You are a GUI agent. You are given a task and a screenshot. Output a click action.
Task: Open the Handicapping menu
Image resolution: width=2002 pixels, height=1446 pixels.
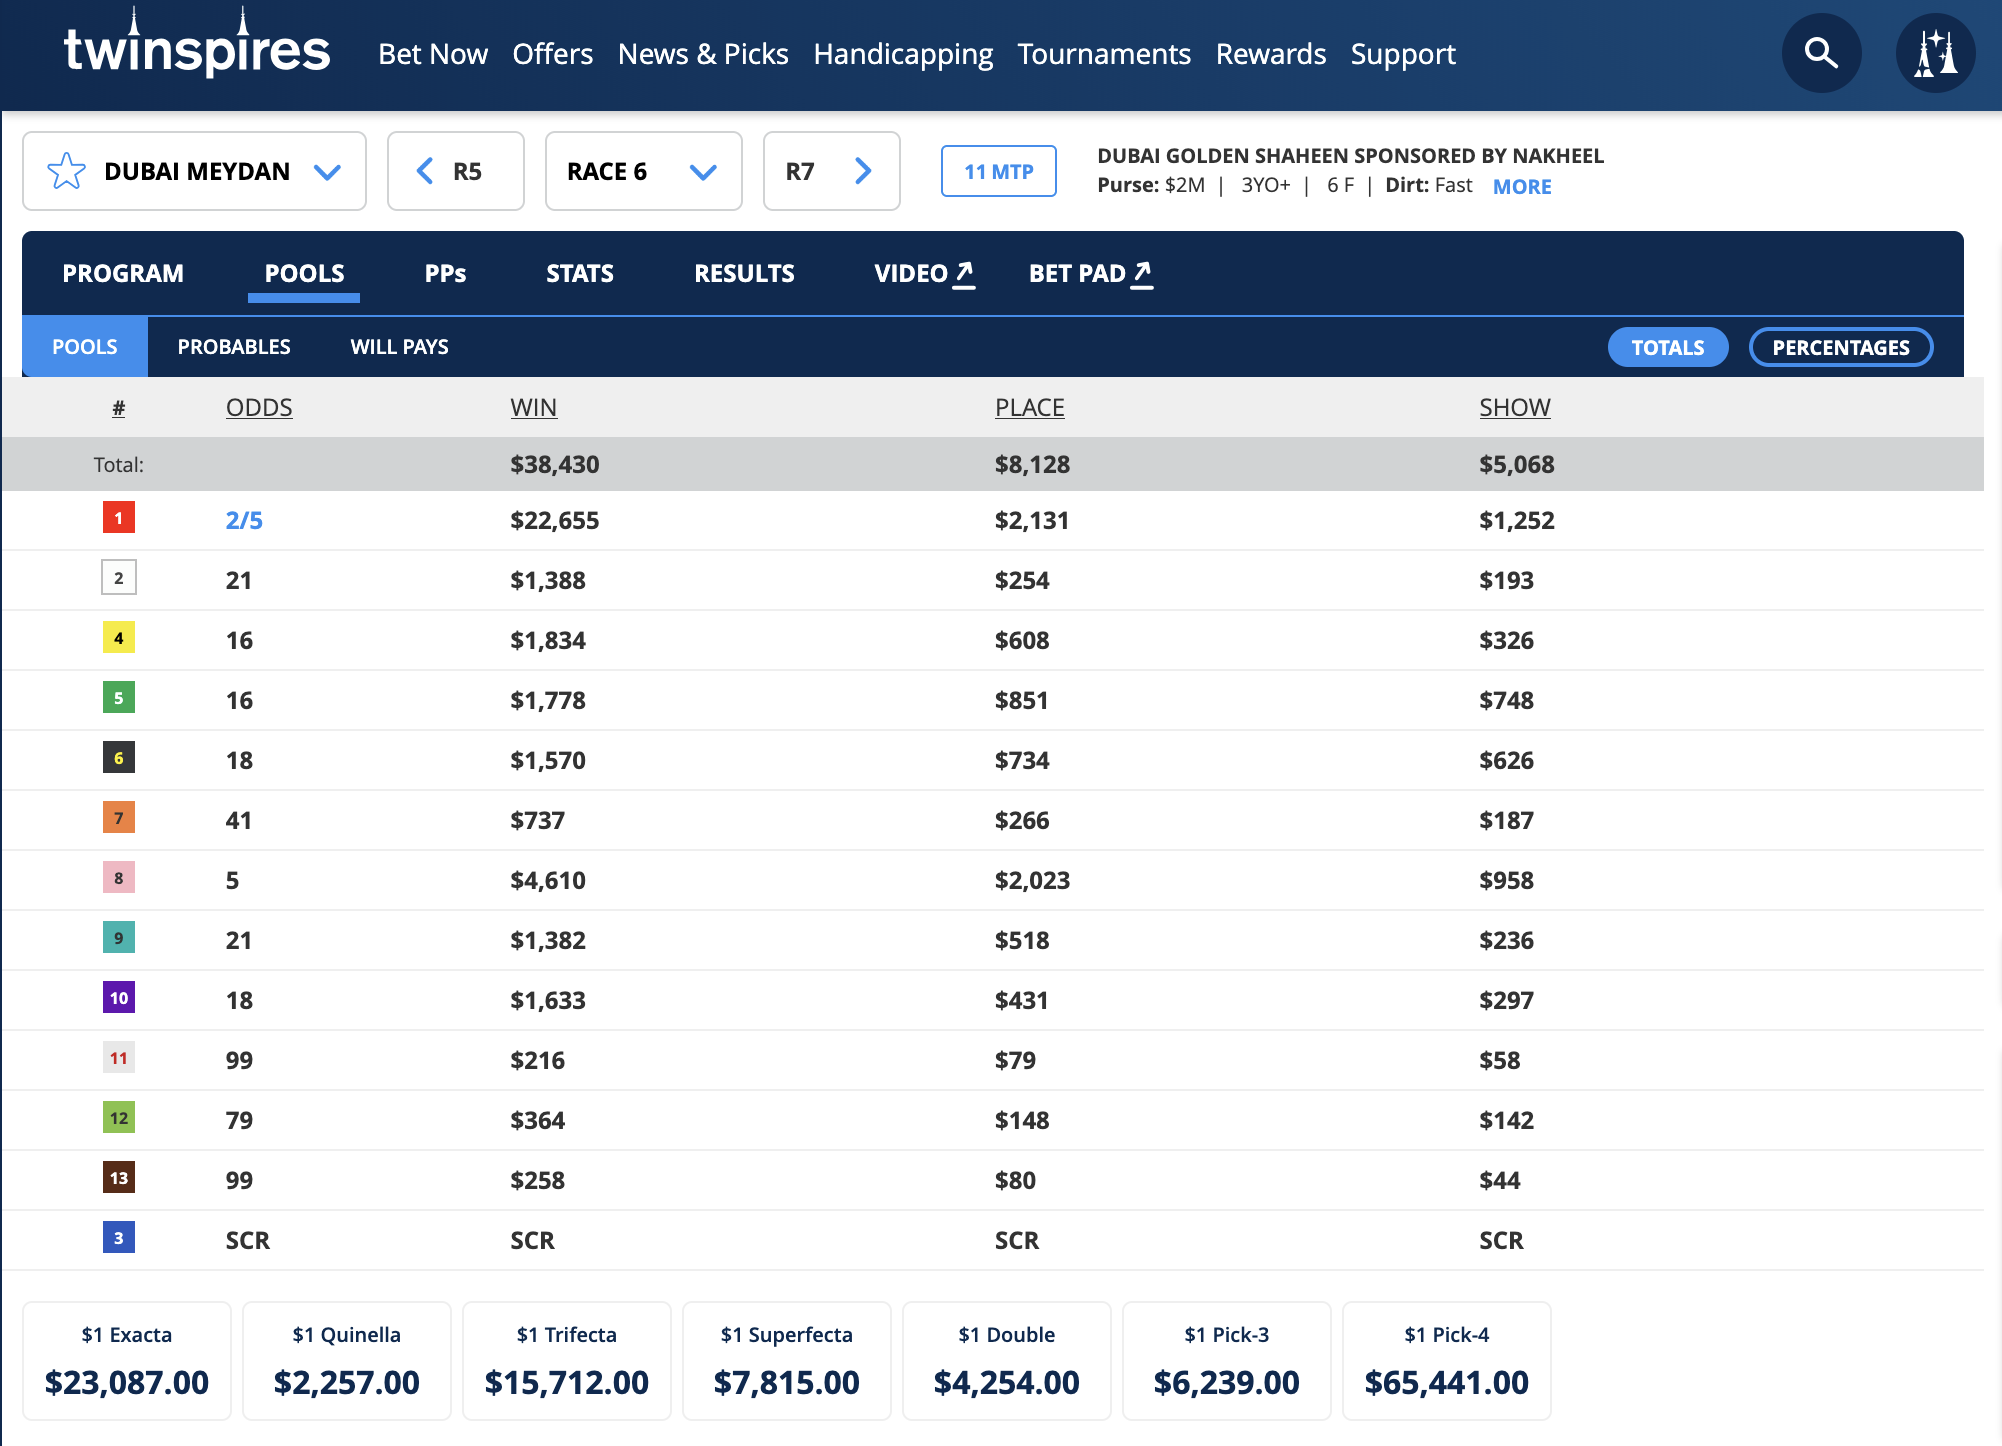[902, 54]
